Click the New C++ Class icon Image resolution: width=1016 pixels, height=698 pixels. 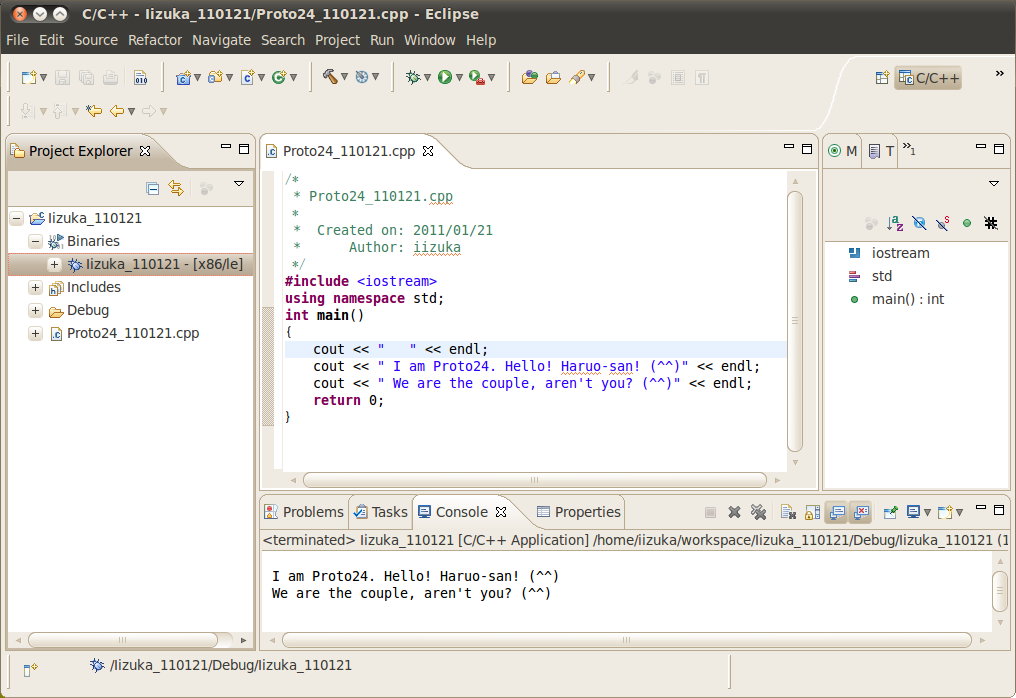coord(279,78)
